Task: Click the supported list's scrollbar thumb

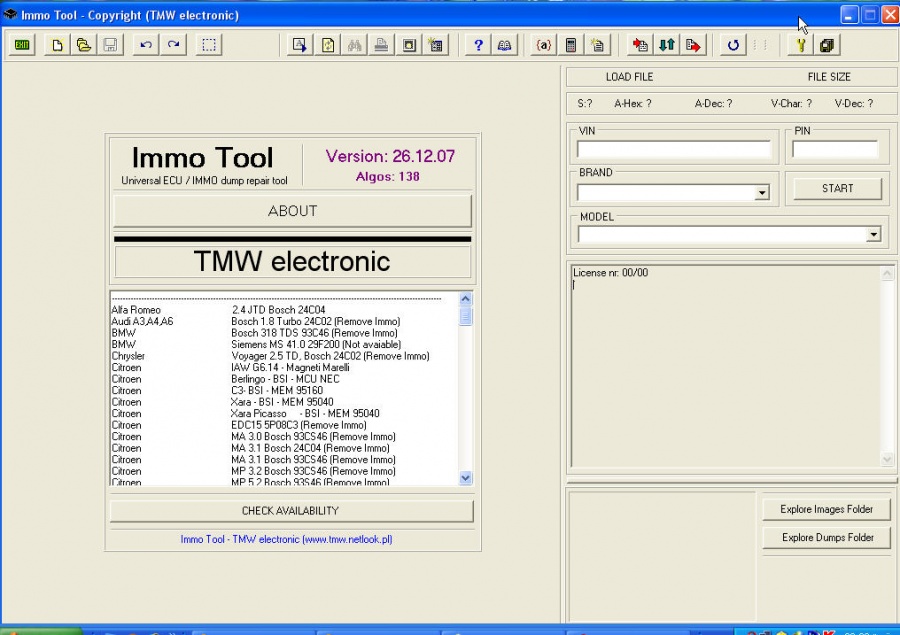Action: [x=465, y=316]
